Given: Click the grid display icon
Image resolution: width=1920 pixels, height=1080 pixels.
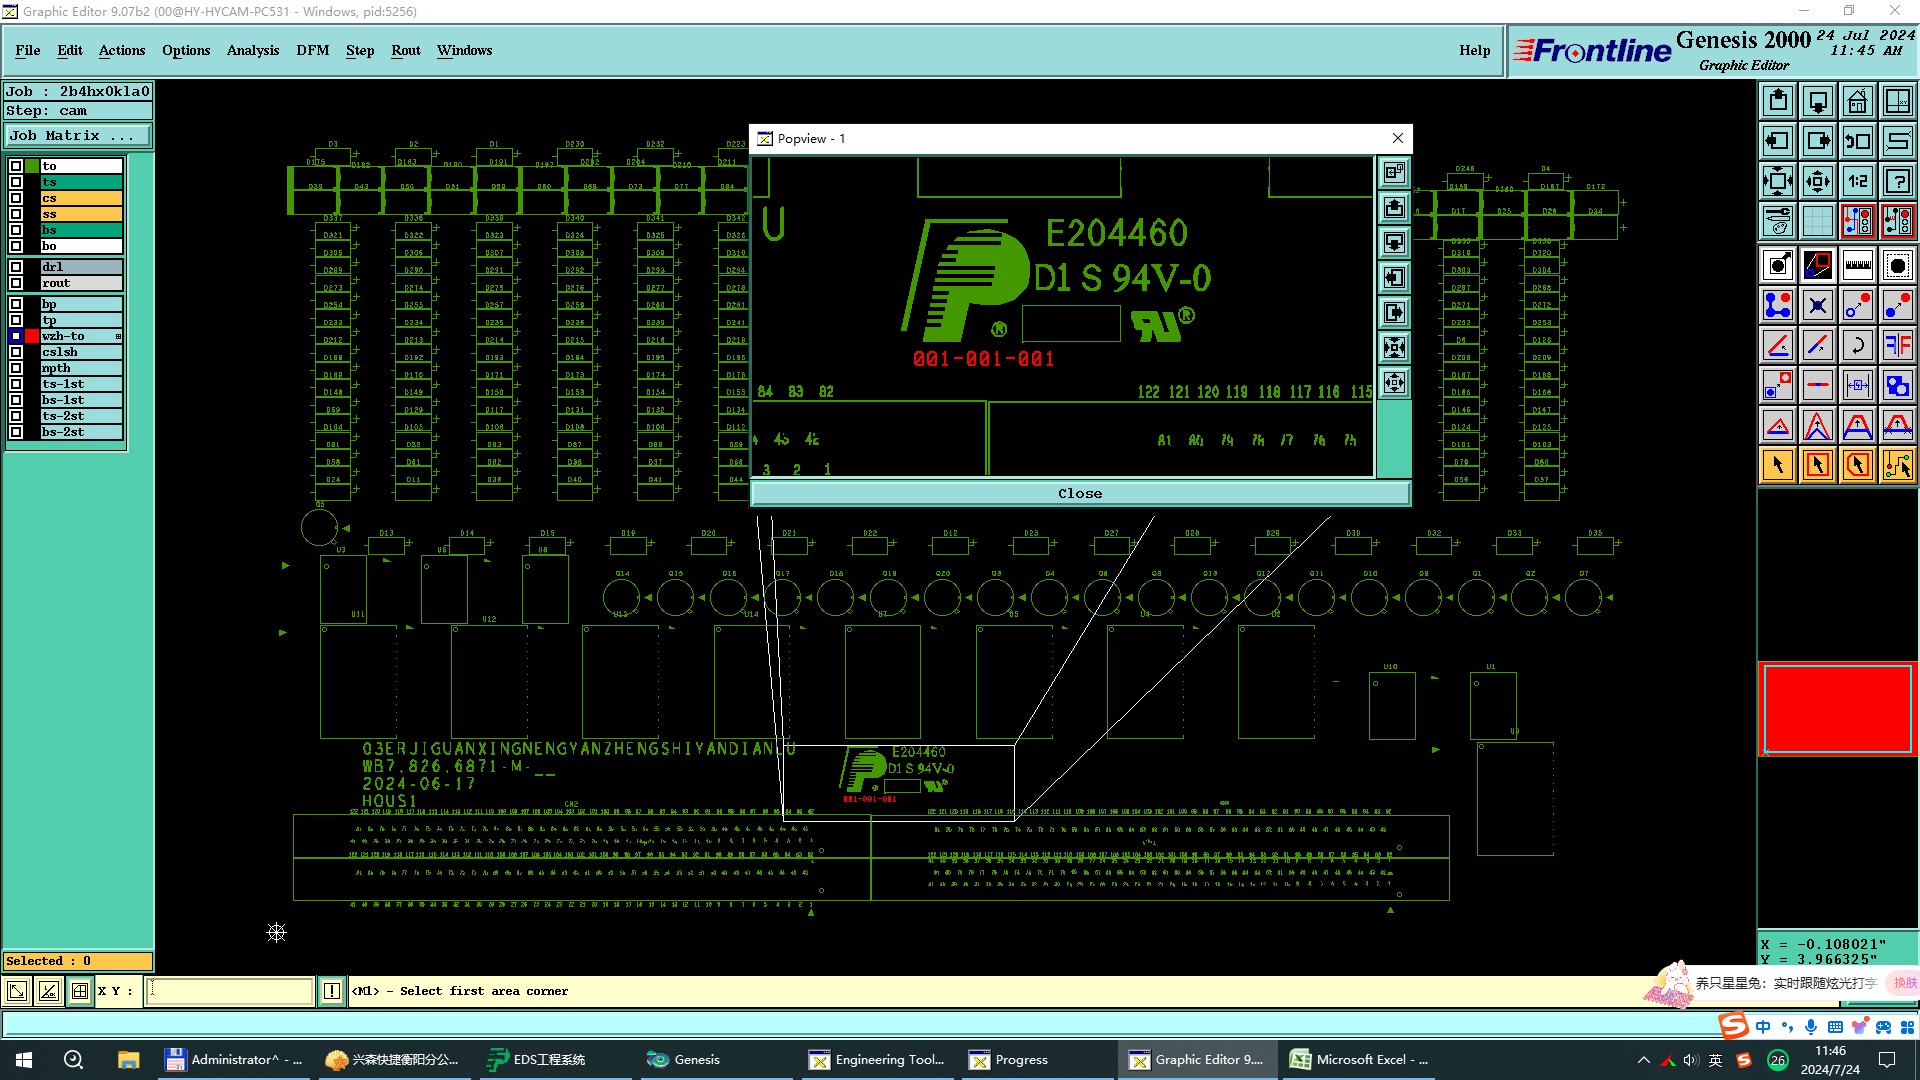Looking at the screenshot, I should (x=1817, y=221).
